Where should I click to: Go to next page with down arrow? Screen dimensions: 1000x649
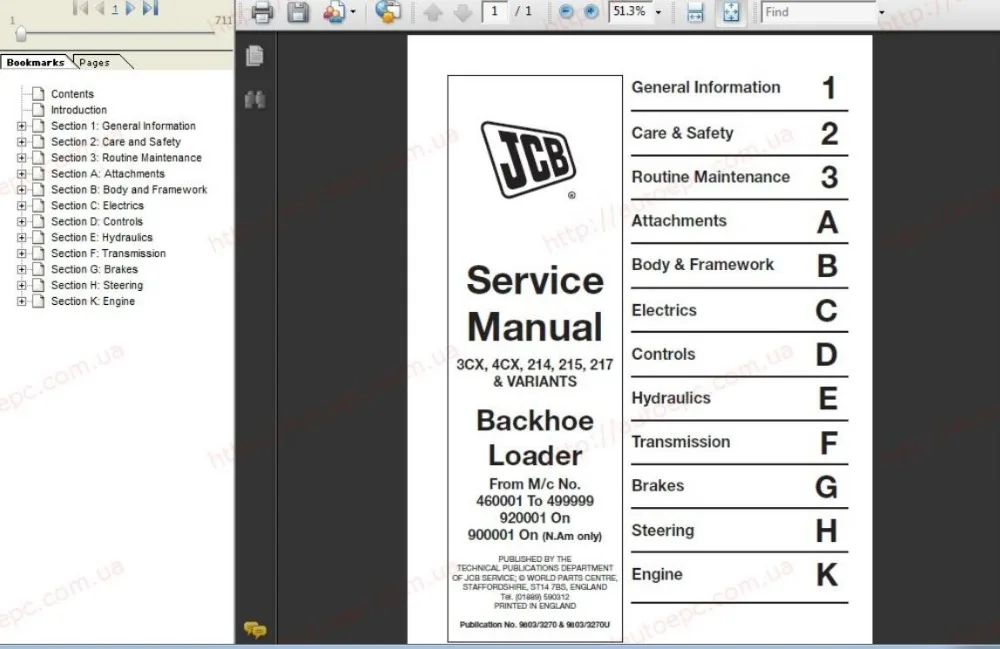[x=463, y=12]
